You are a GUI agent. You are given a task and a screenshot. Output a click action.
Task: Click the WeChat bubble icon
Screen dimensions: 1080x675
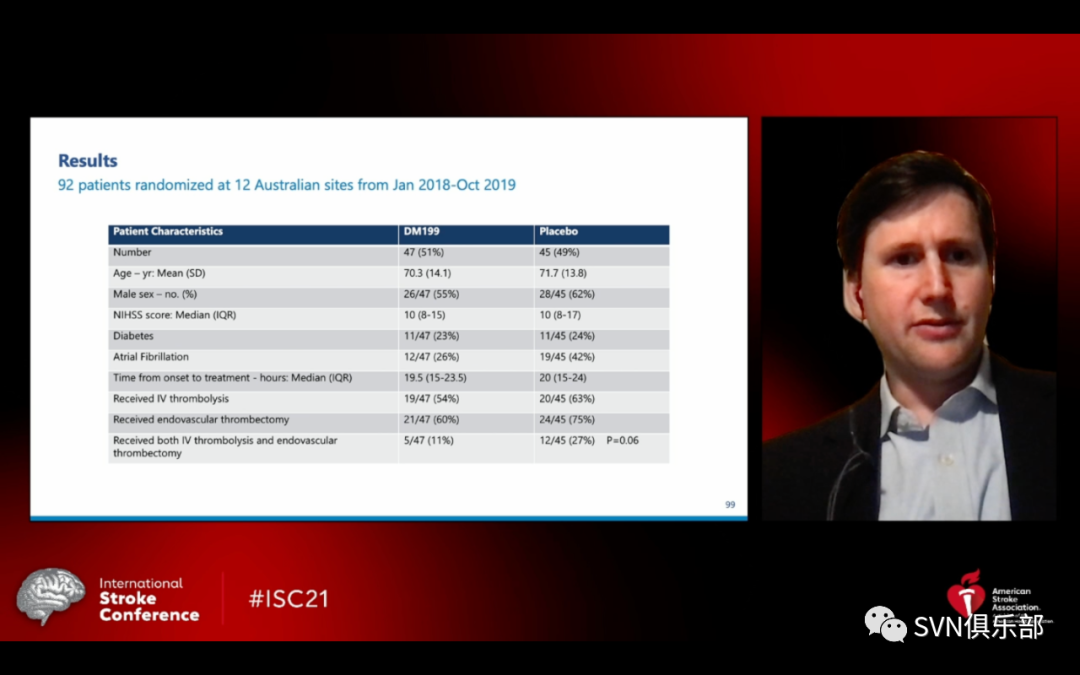coord(885,624)
